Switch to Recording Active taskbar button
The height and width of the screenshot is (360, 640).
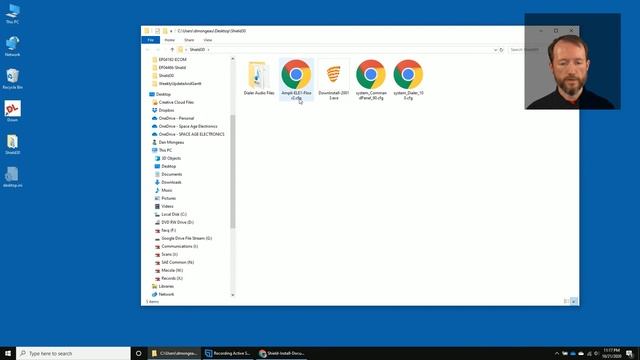[228, 353]
